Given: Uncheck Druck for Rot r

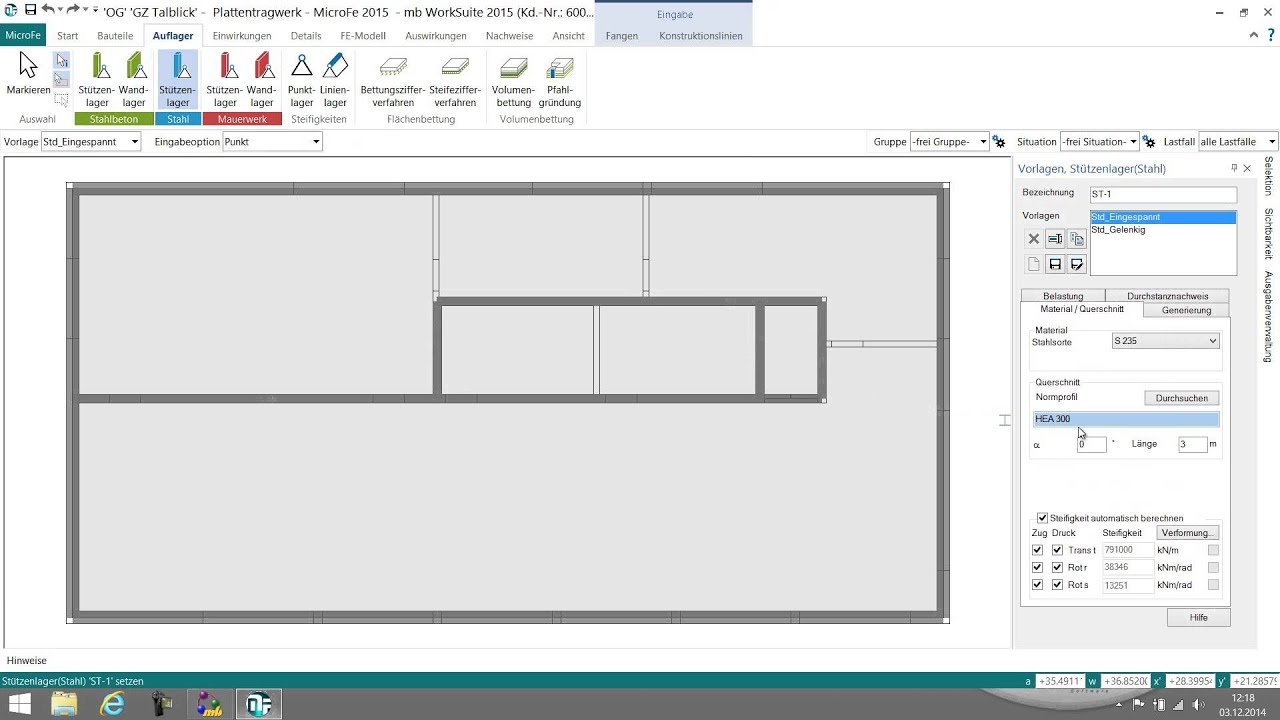Looking at the screenshot, I should 1057,567.
